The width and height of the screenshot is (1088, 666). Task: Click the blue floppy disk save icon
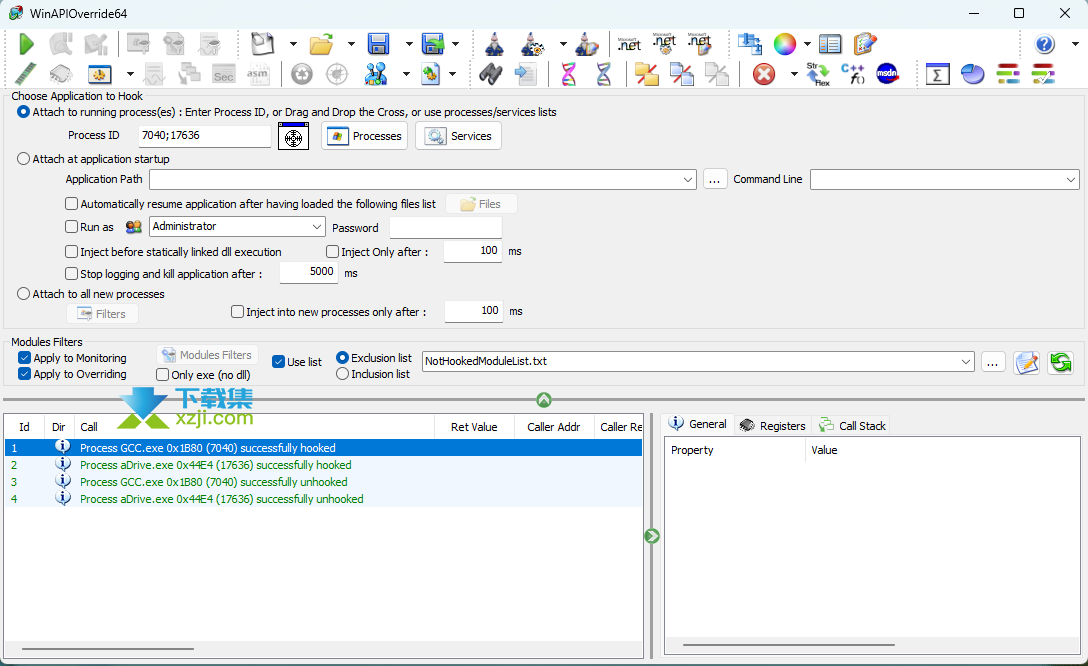[378, 44]
